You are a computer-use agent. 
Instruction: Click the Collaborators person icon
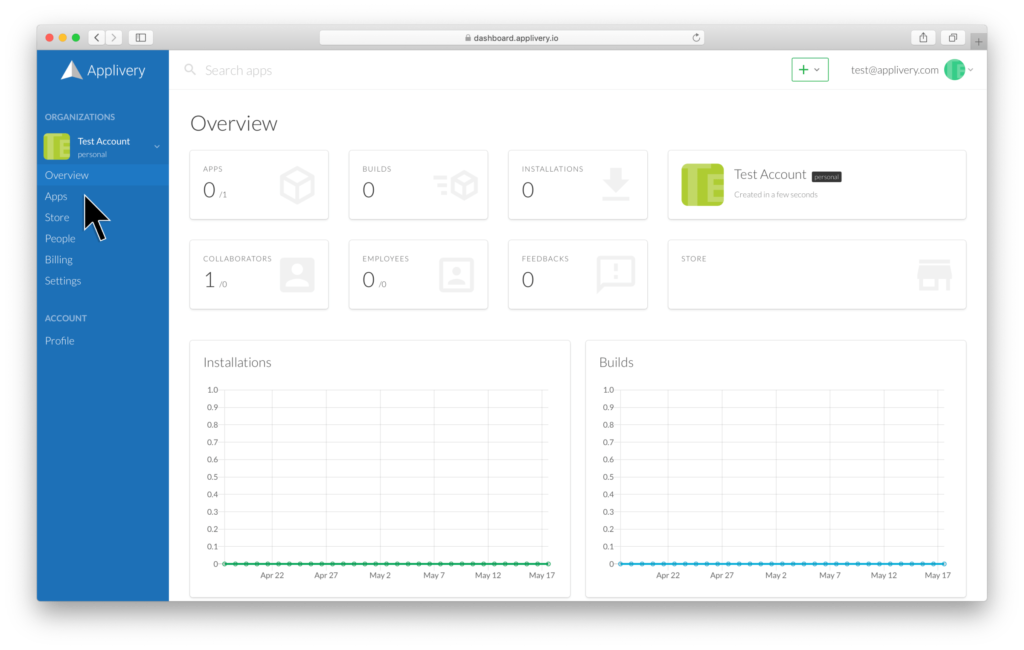click(x=297, y=274)
